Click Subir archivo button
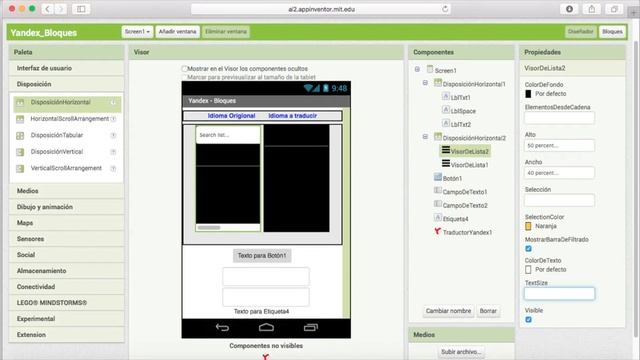 (x=461, y=351)
